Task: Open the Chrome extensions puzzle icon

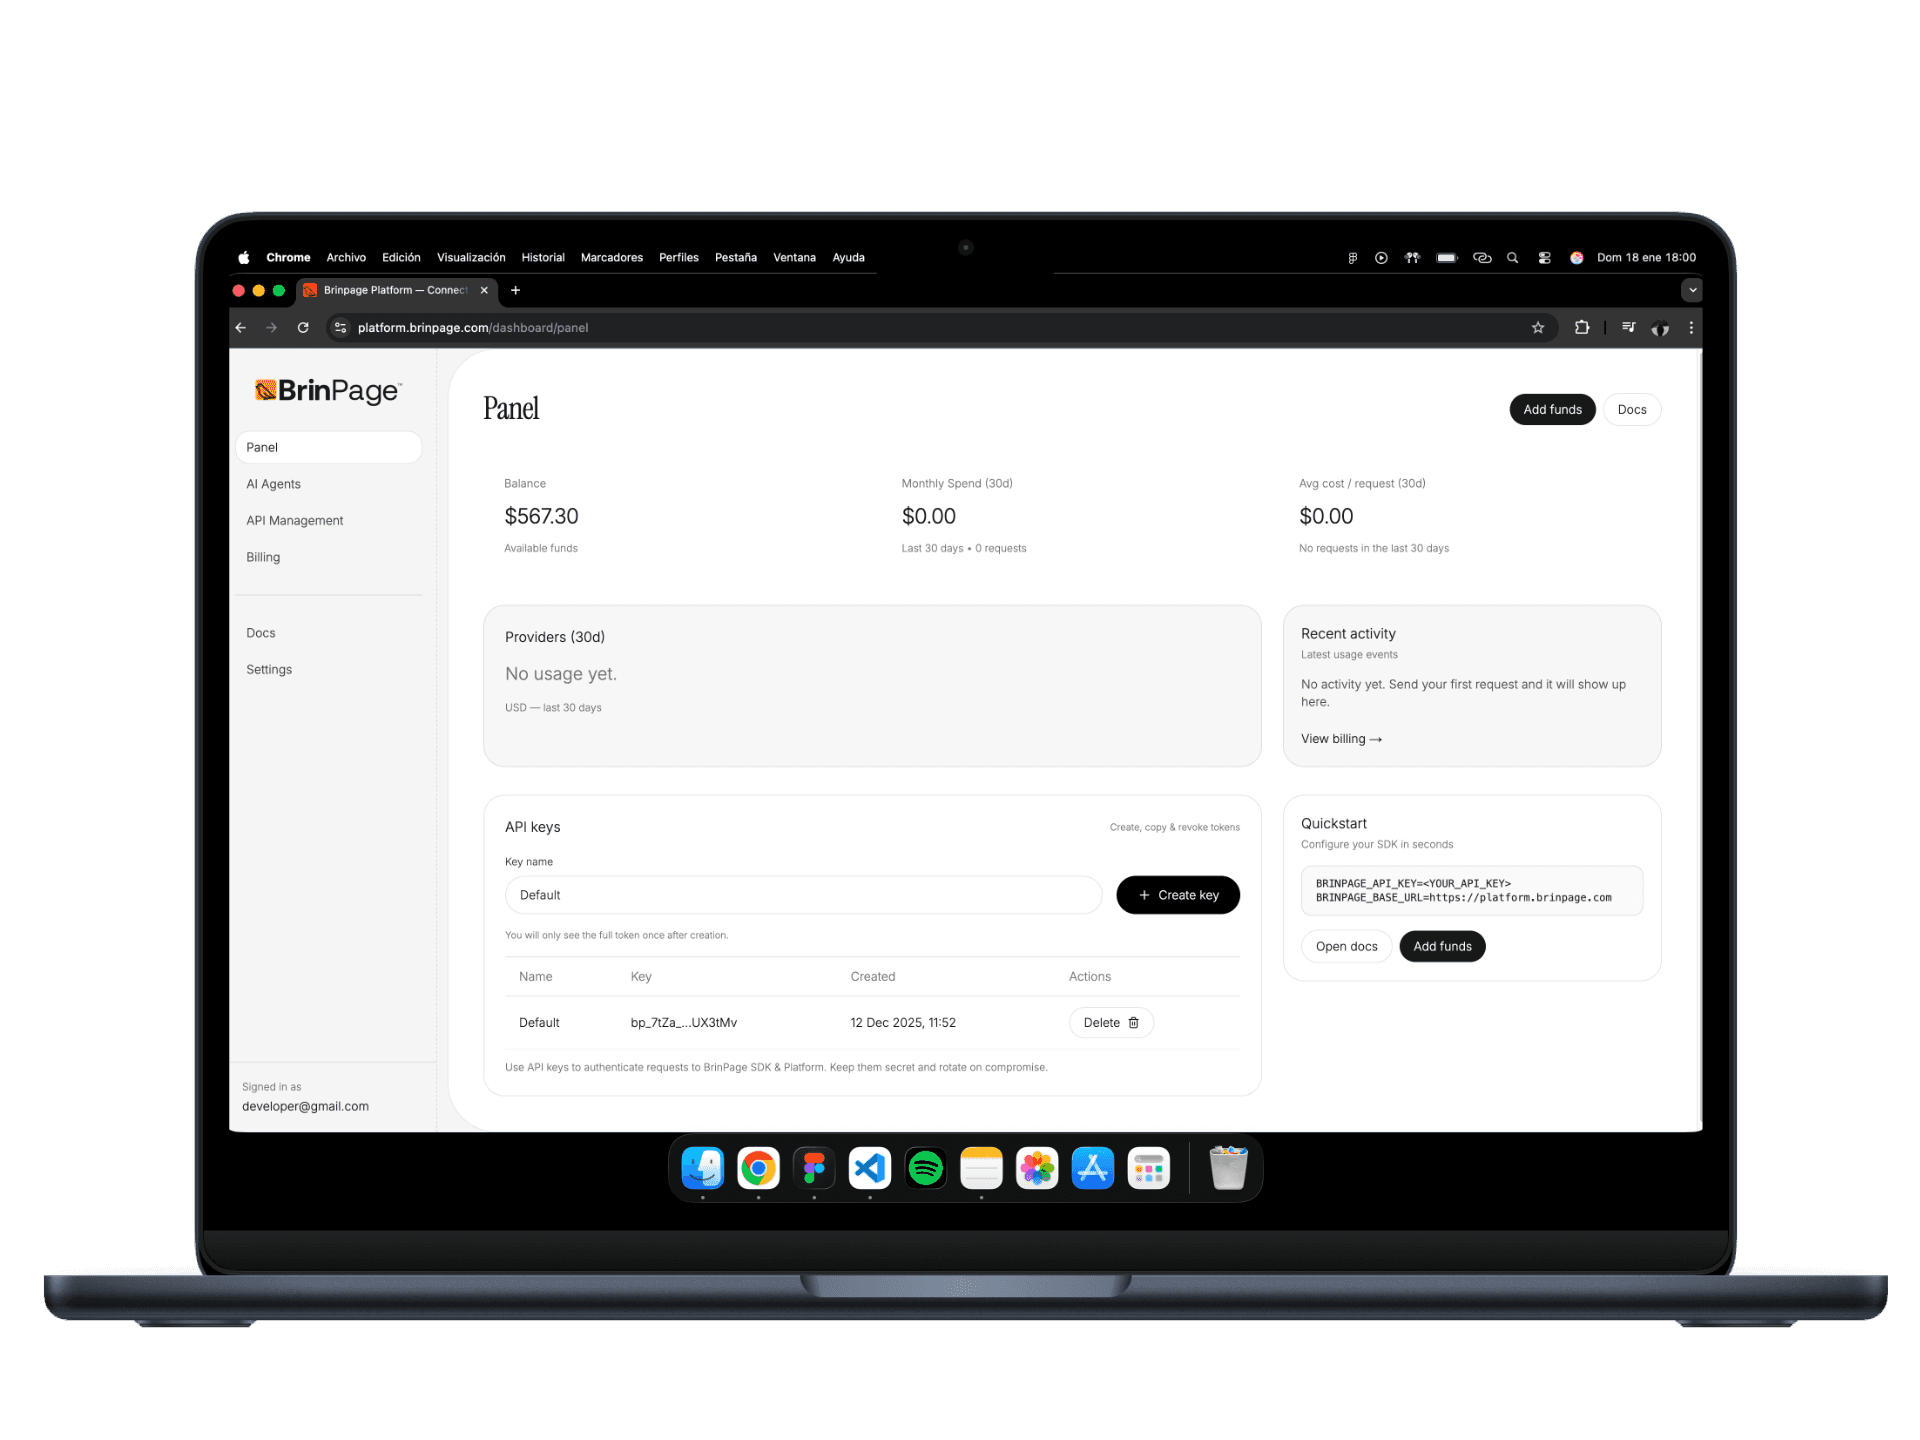Action: pos(1582,328)
